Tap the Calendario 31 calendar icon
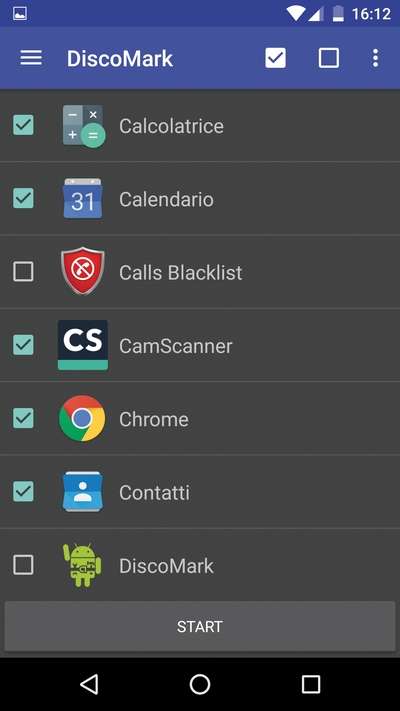This screenshot has width=400, height=711. [x=83, y=199]
